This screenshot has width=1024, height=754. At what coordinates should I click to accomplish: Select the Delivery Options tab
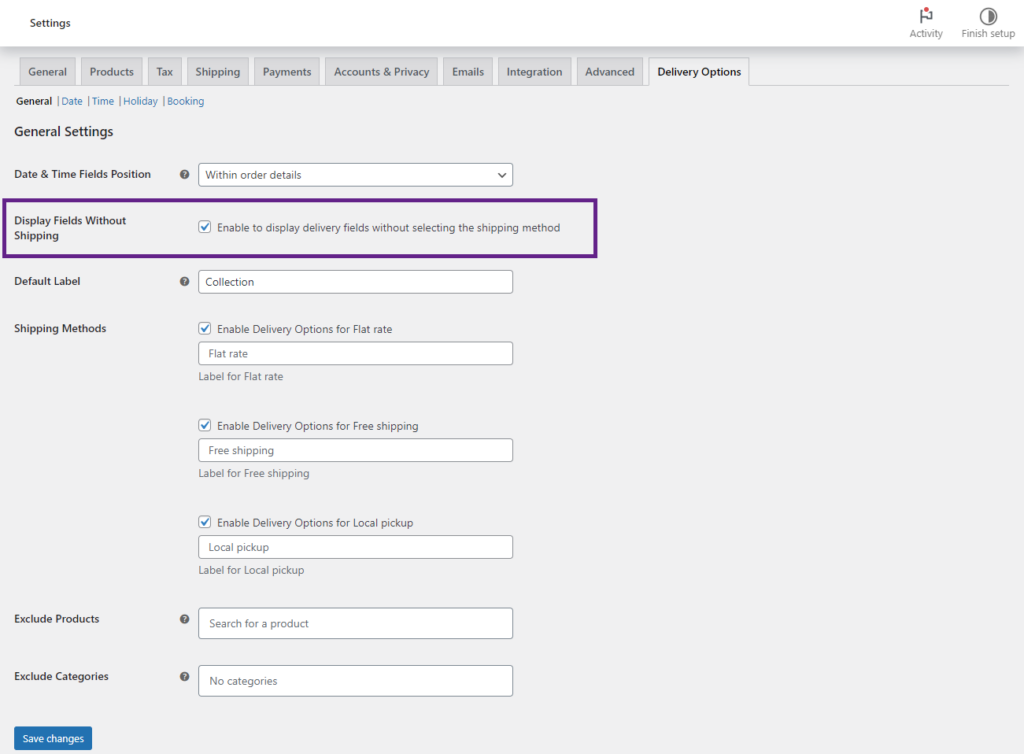click(x=699, y=72)
